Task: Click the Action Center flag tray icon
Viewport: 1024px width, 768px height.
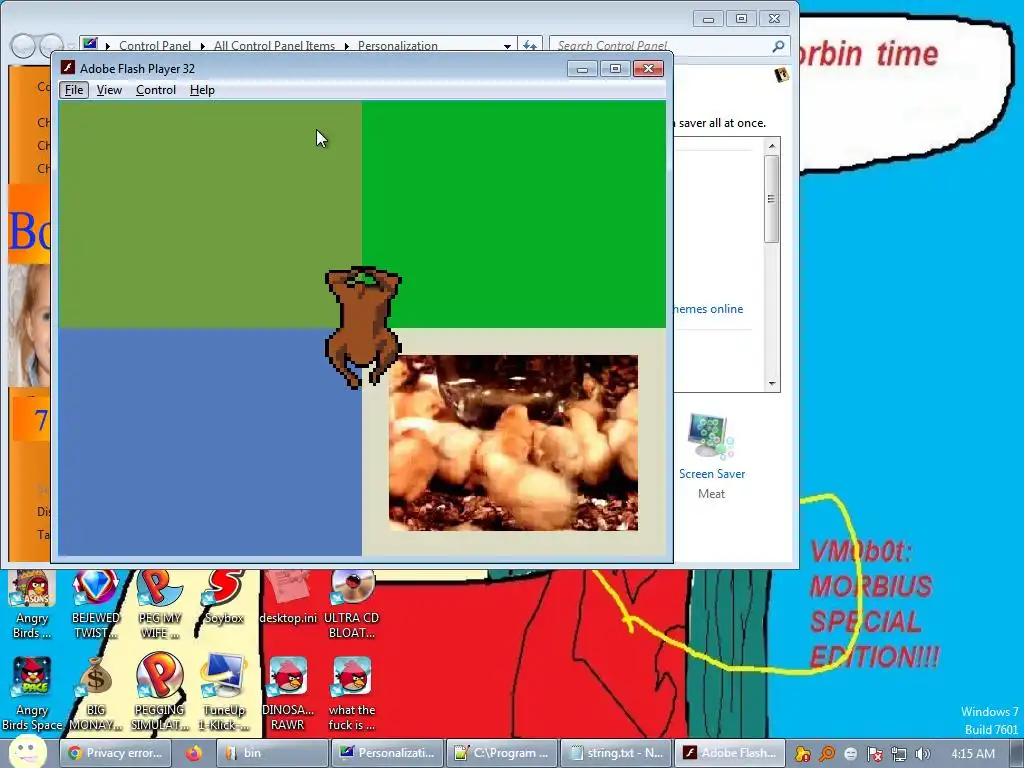Action: tap(874, 754)
